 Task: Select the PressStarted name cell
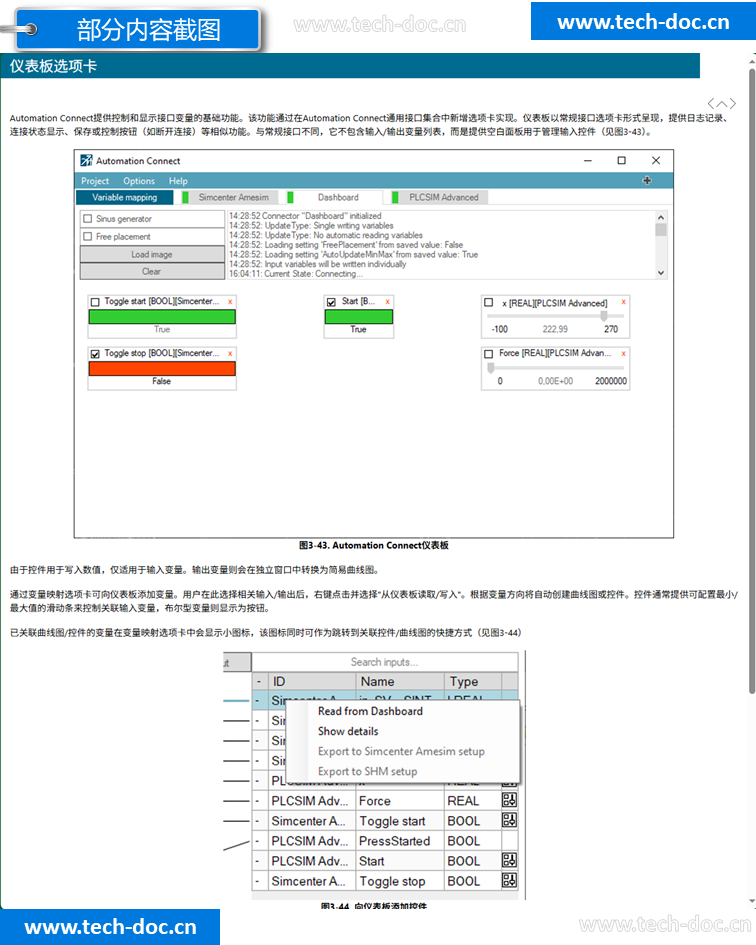pos(400,841)
